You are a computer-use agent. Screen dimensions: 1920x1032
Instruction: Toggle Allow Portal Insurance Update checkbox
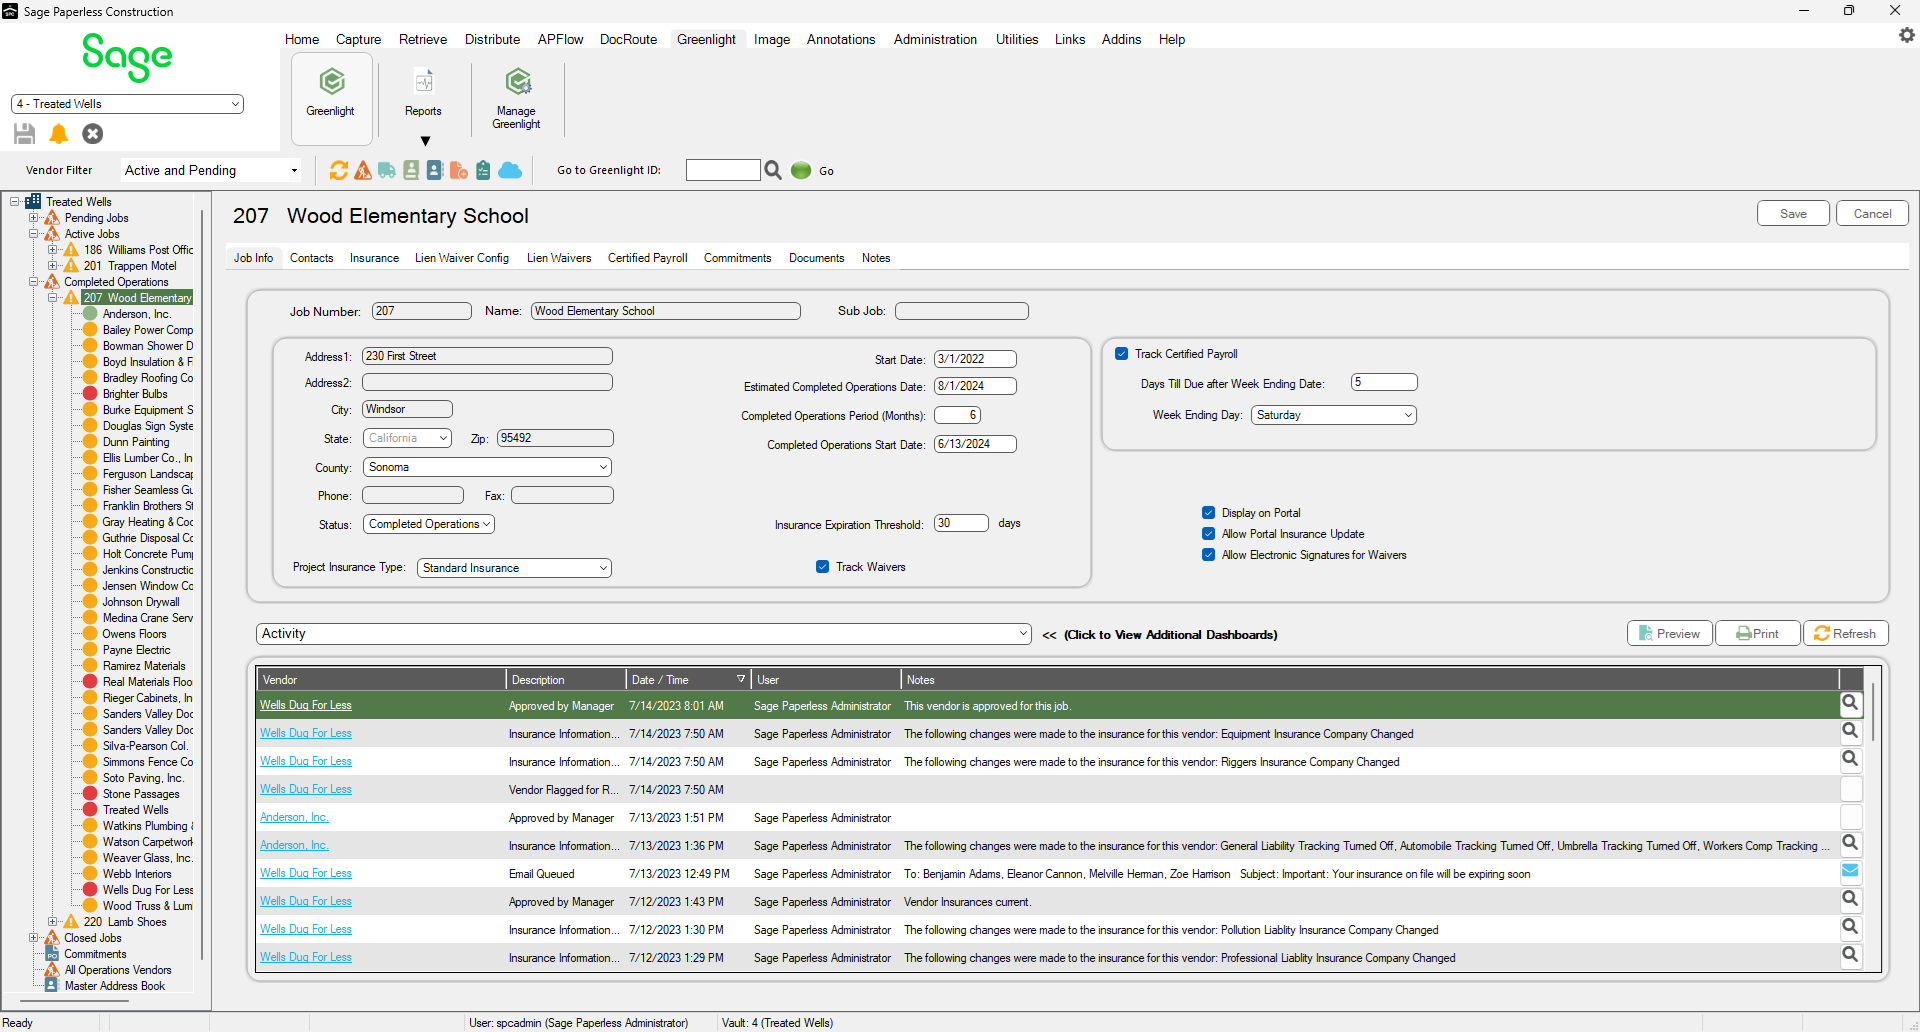pos(1208,534)
